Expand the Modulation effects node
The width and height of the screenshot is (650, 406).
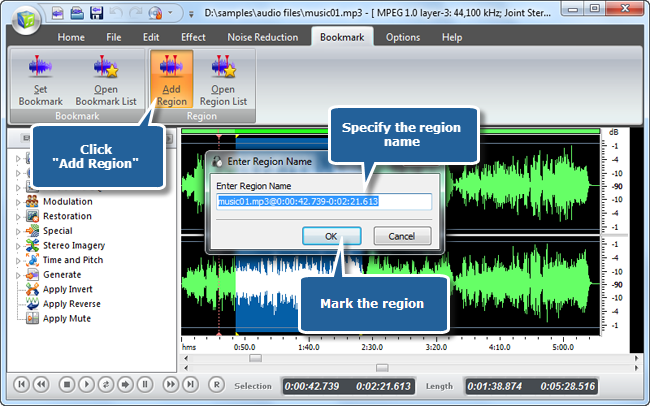pyautogui.click(x=18, y=202)
